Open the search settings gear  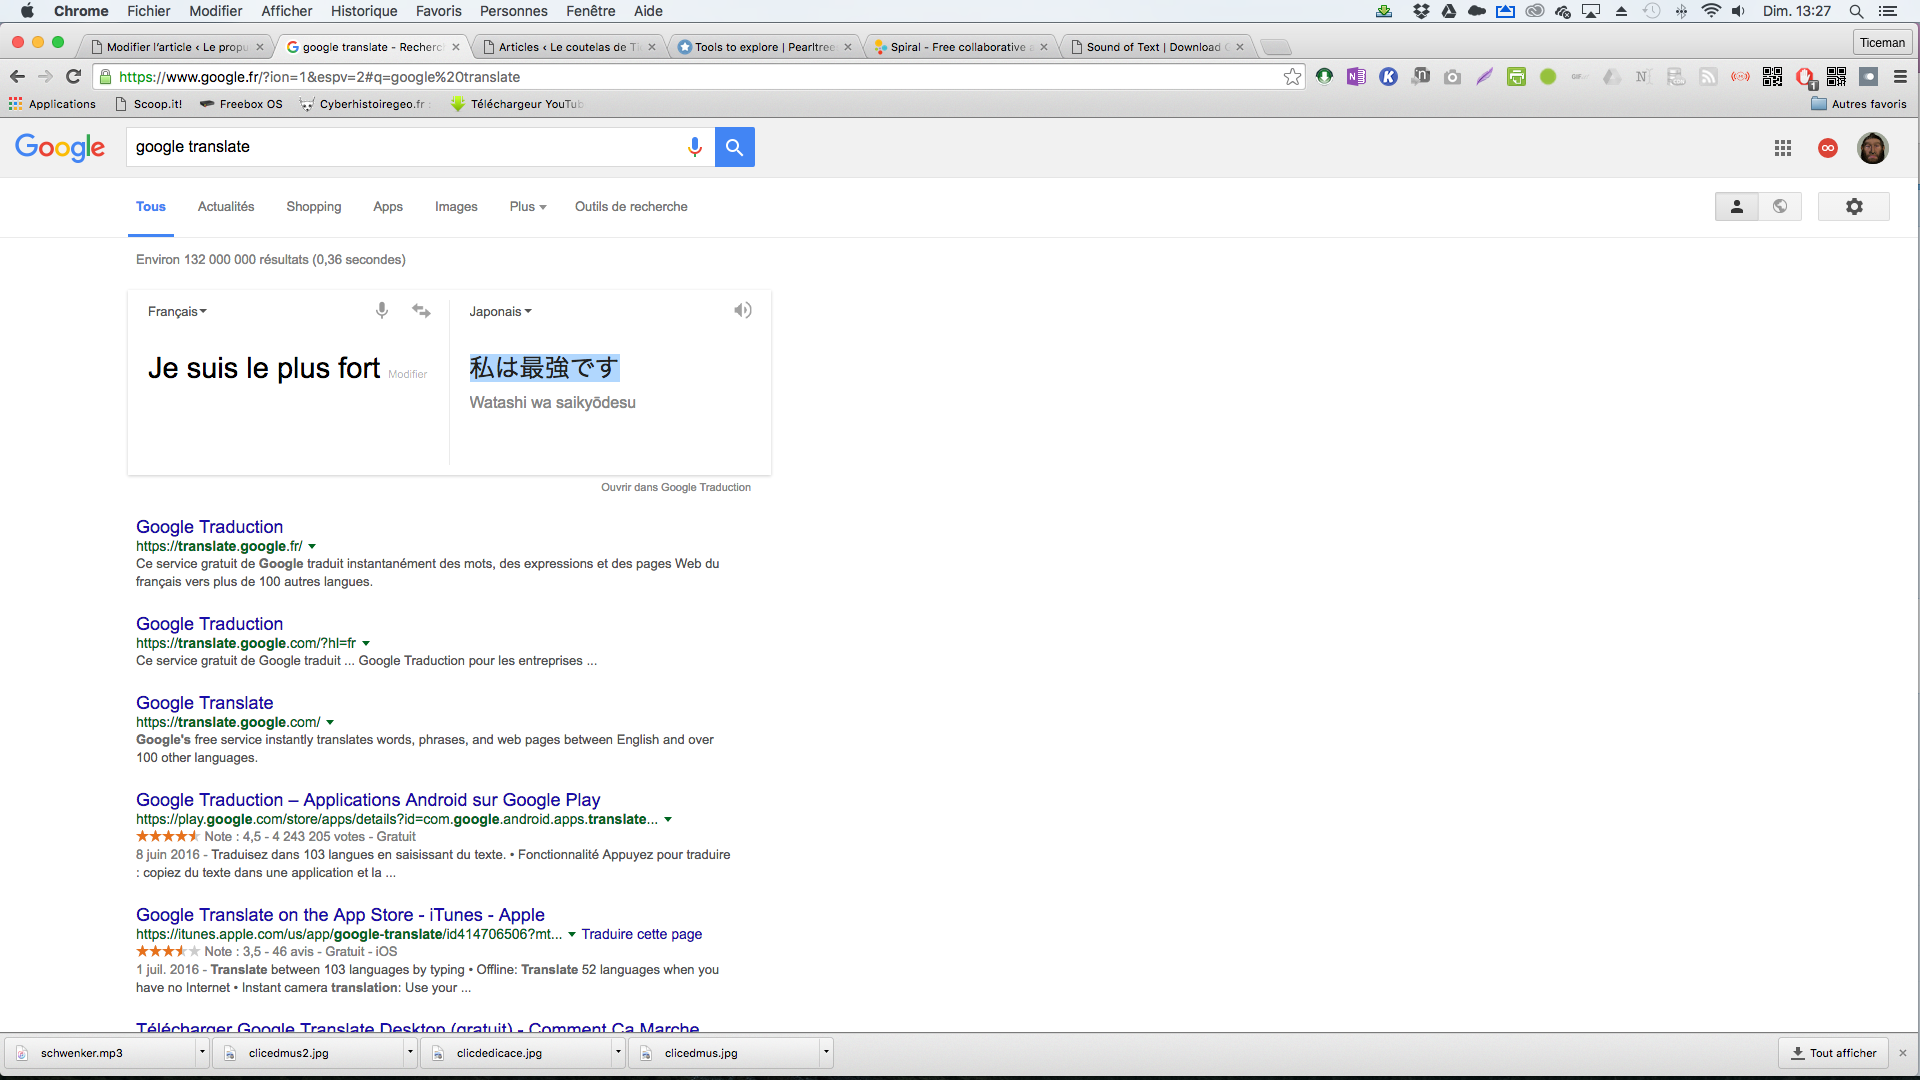[x=1854, y=206]
